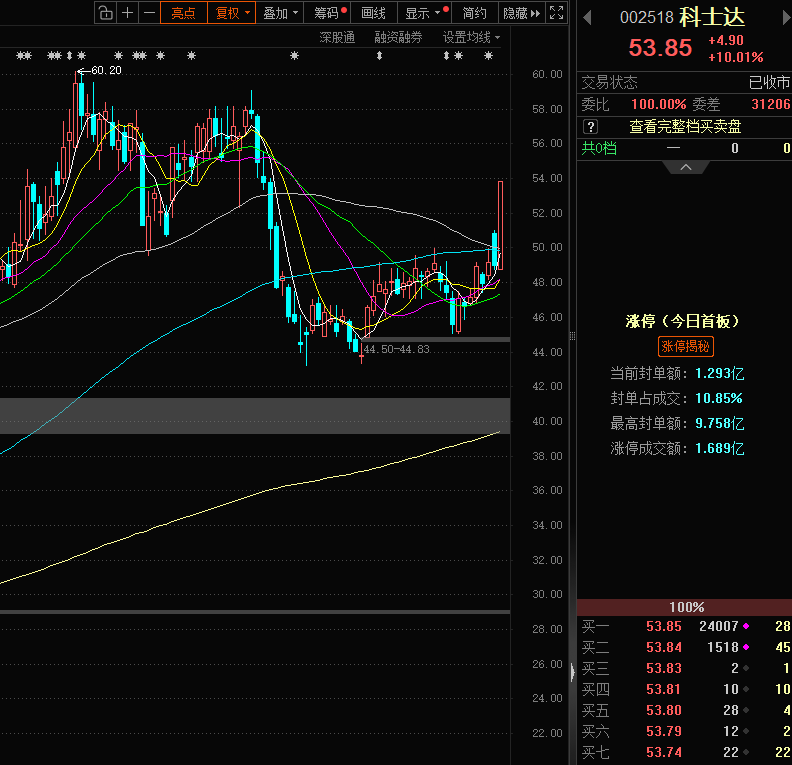This screenshot has width=792, height=765.
Task: Toggle the 亮点 highlights button
Action: (x=183, y=13)
